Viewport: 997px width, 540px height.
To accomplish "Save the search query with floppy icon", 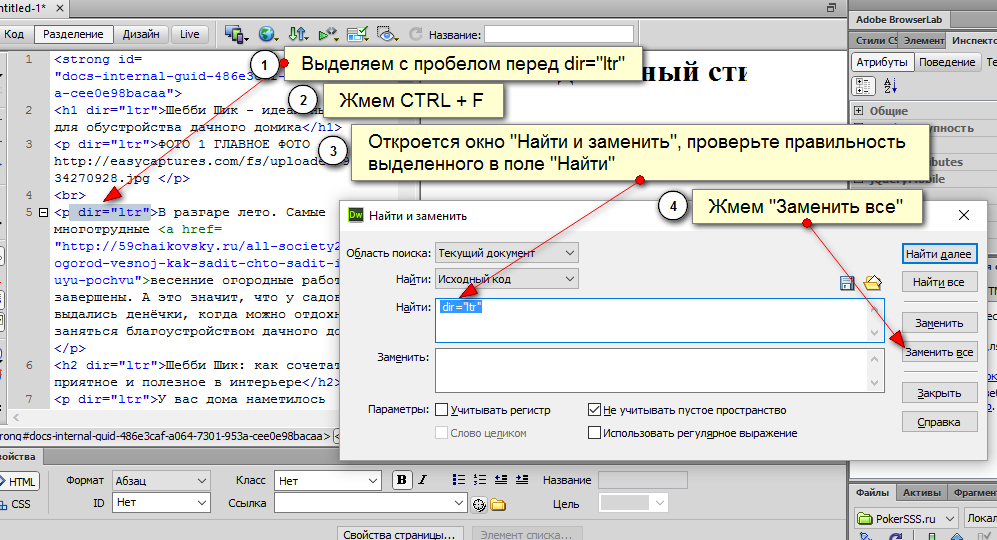I will (848, 283).
